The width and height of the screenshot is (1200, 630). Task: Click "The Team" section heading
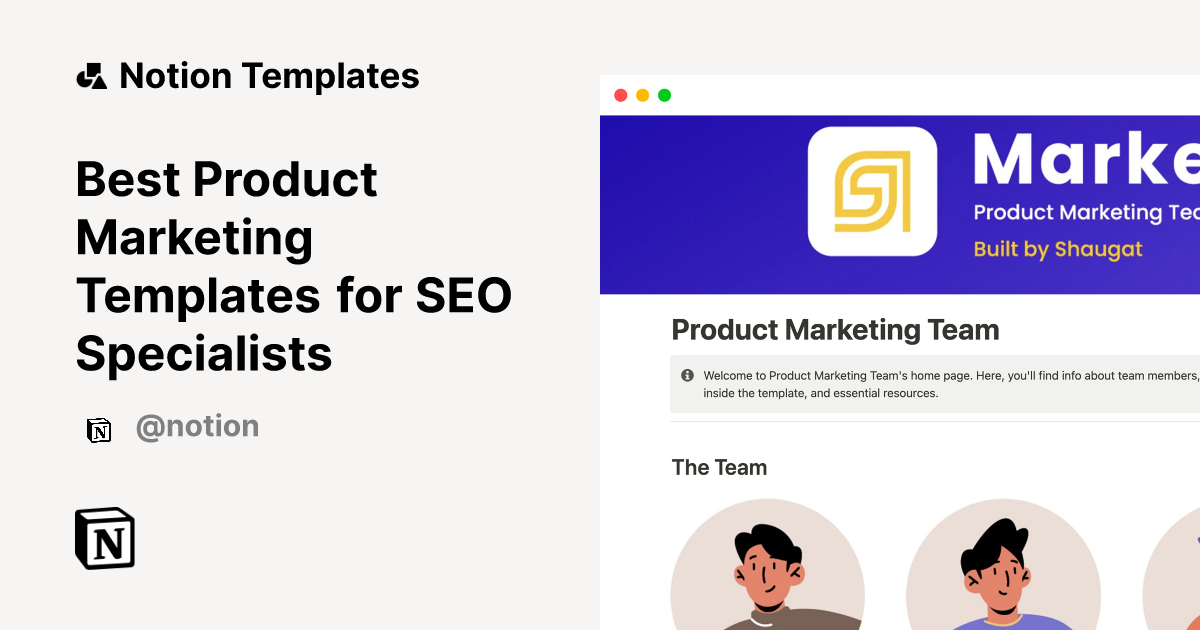(719, 467)
